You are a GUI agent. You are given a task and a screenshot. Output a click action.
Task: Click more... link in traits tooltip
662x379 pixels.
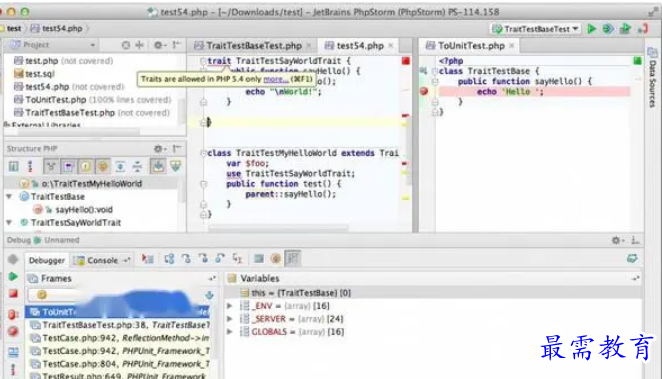(276, 79)
